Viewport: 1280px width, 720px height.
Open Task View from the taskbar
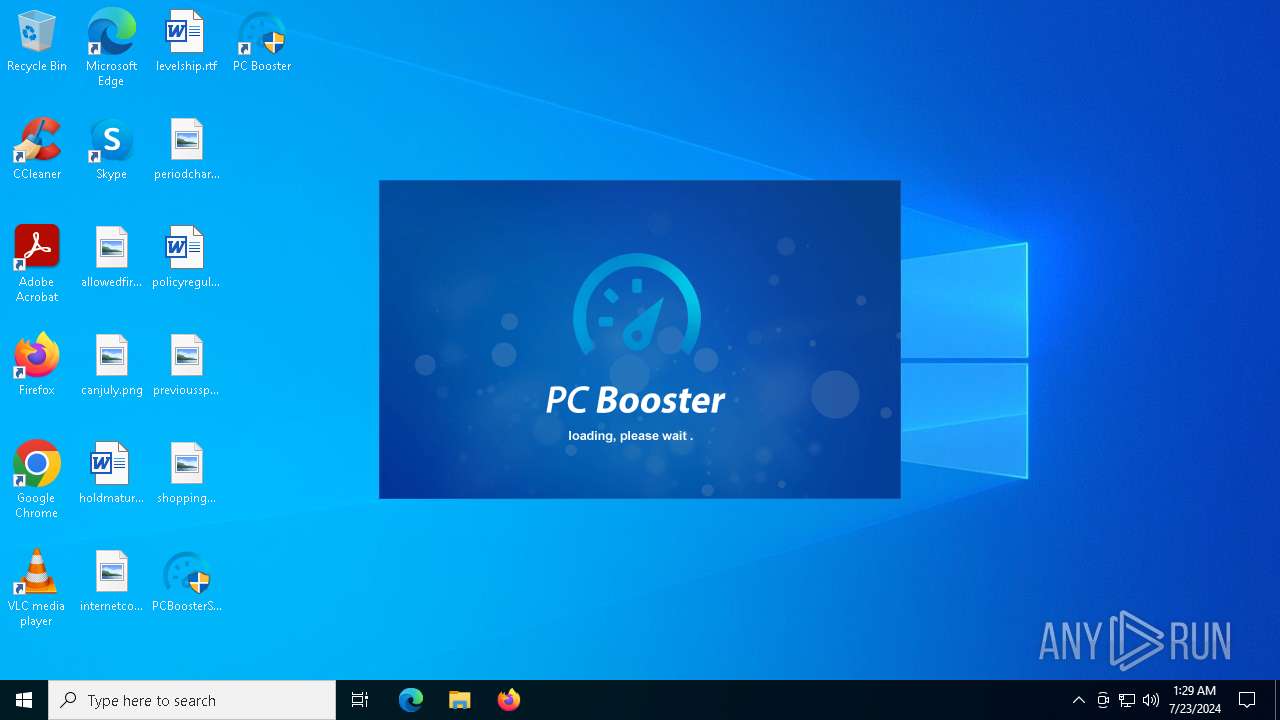[x=360, y=700]
